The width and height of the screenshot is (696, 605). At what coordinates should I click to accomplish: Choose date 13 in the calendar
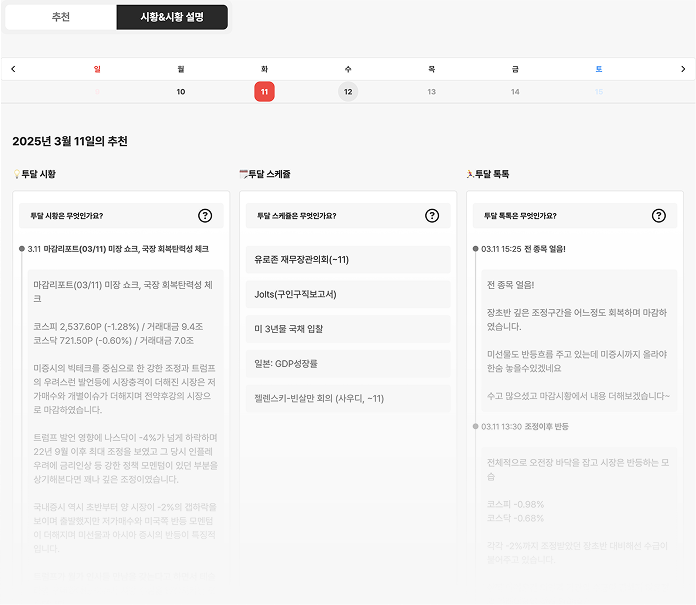coord(431,92)
